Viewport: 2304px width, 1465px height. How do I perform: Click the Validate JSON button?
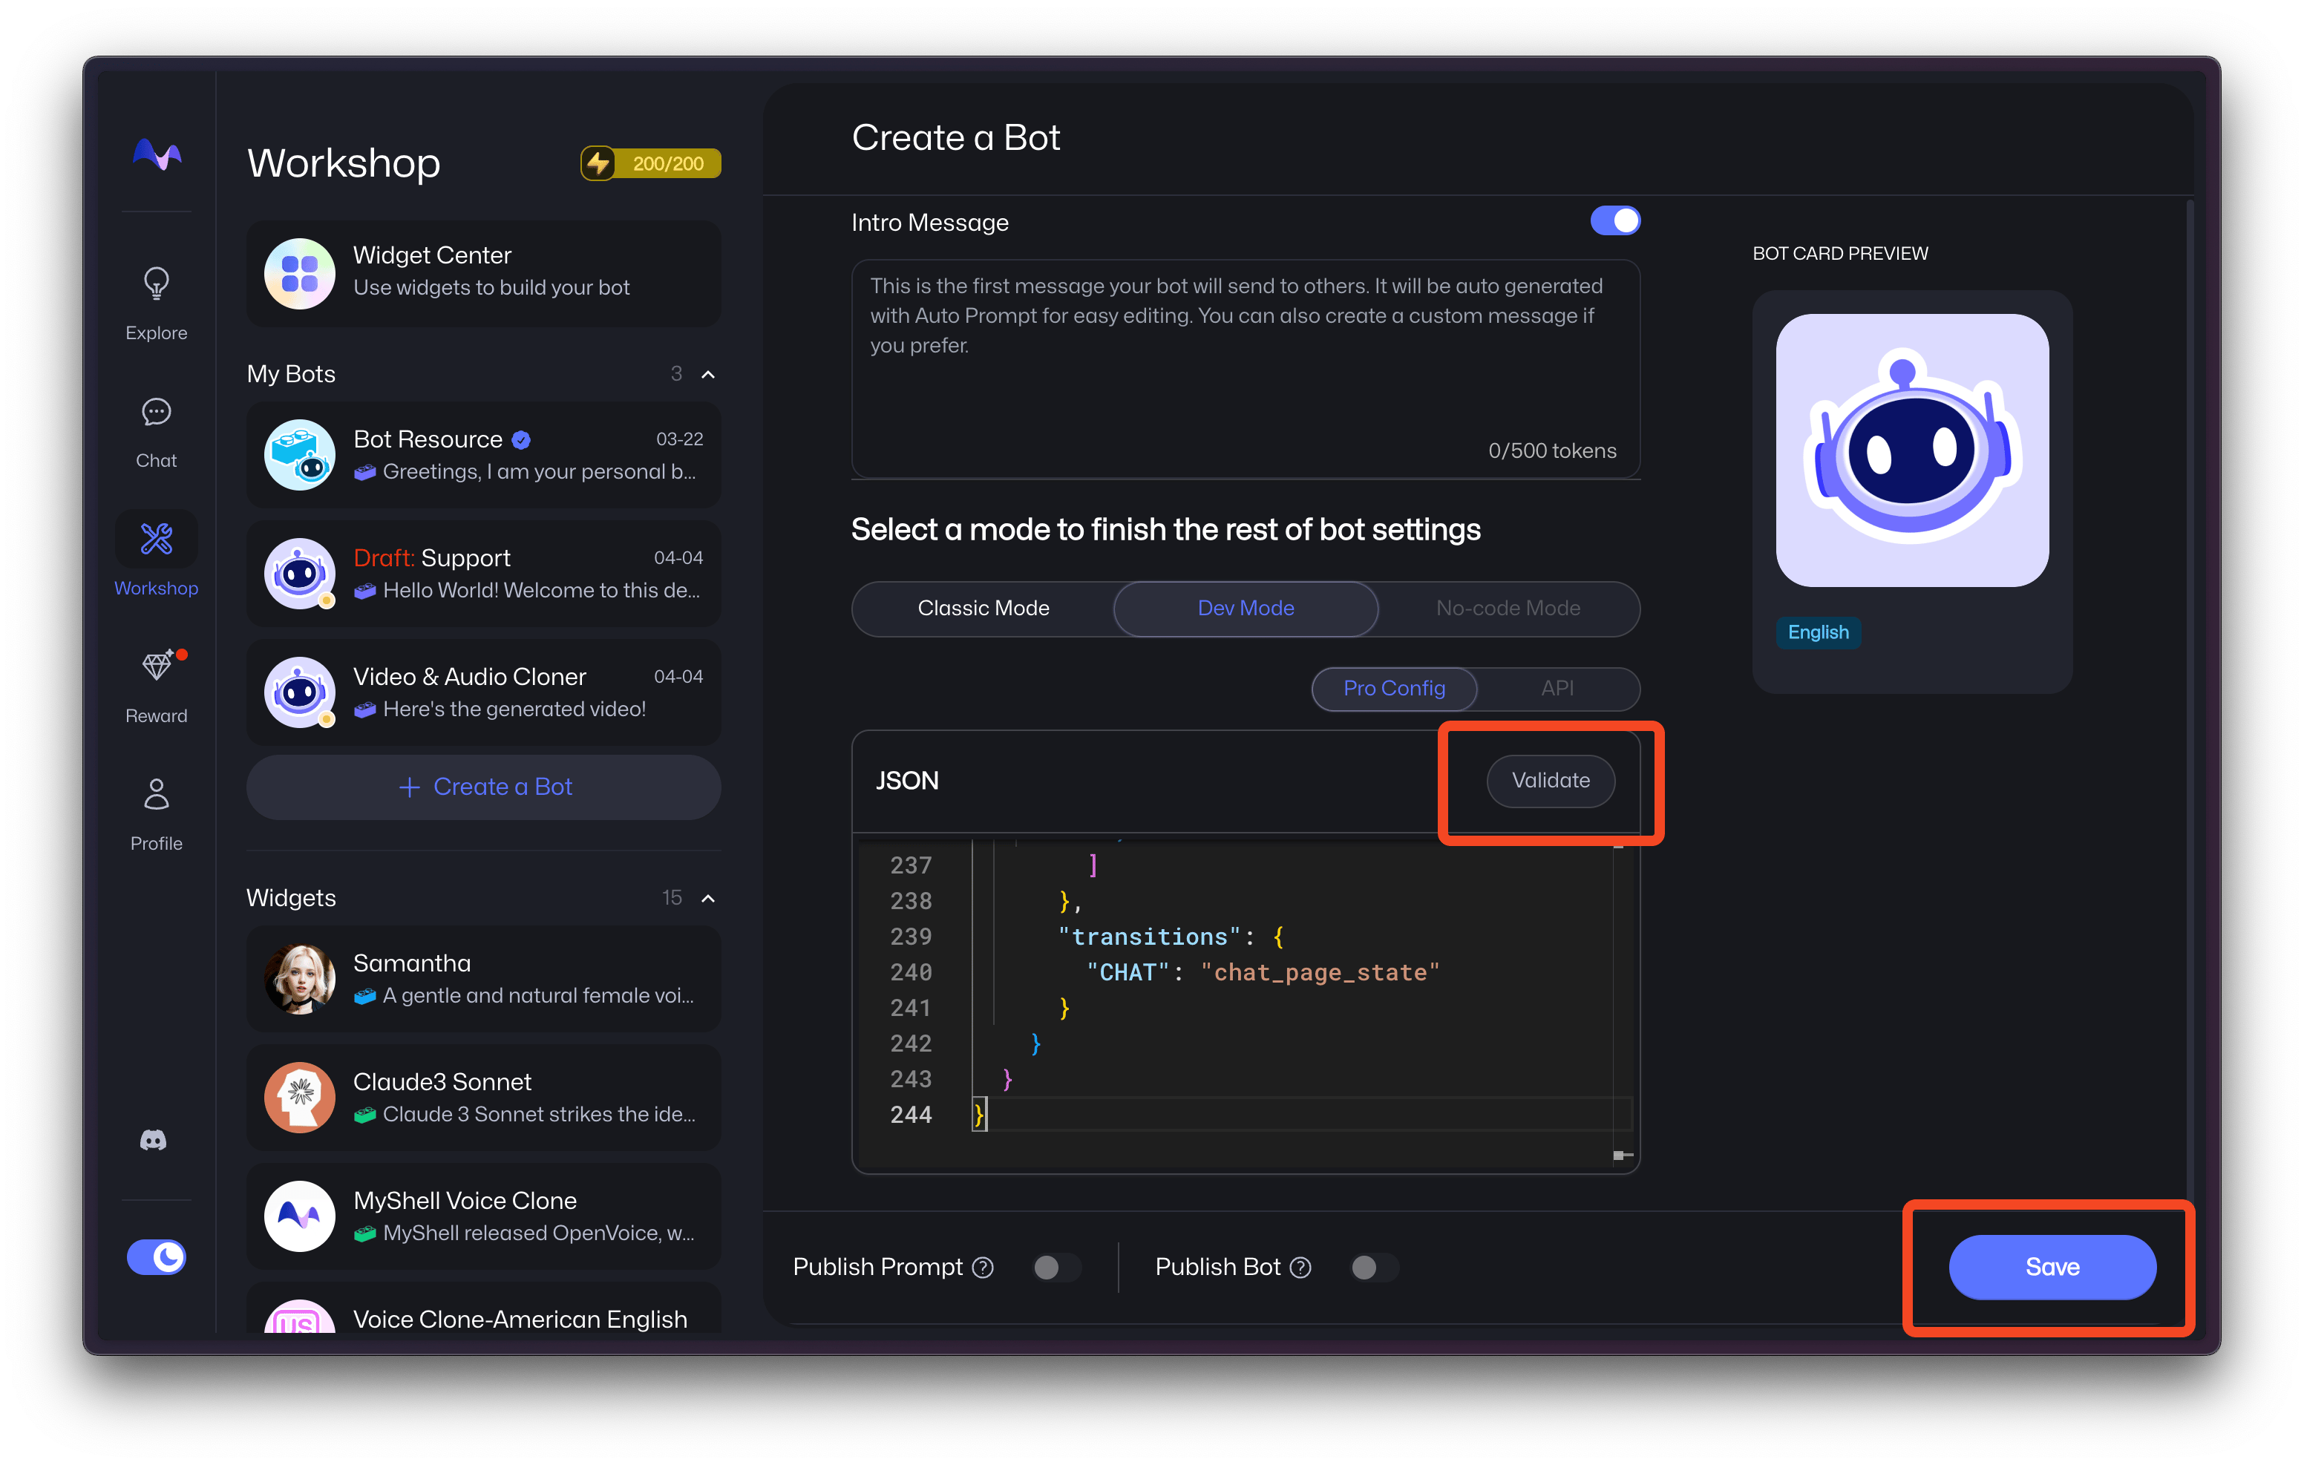tap(1550, 781)
